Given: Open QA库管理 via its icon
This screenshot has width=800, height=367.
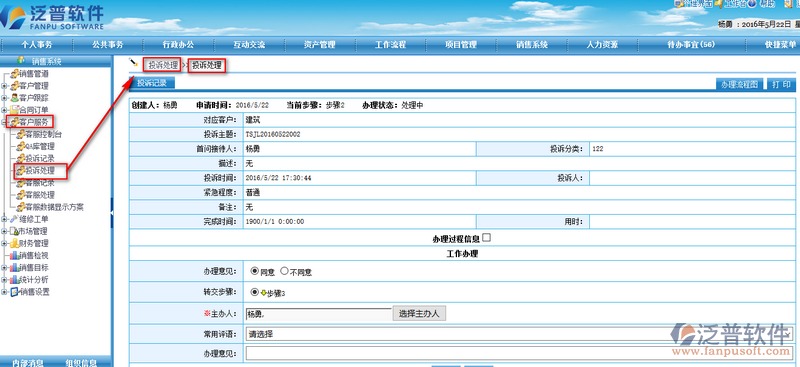Looking at the screenshot, I should coord(20,146).
